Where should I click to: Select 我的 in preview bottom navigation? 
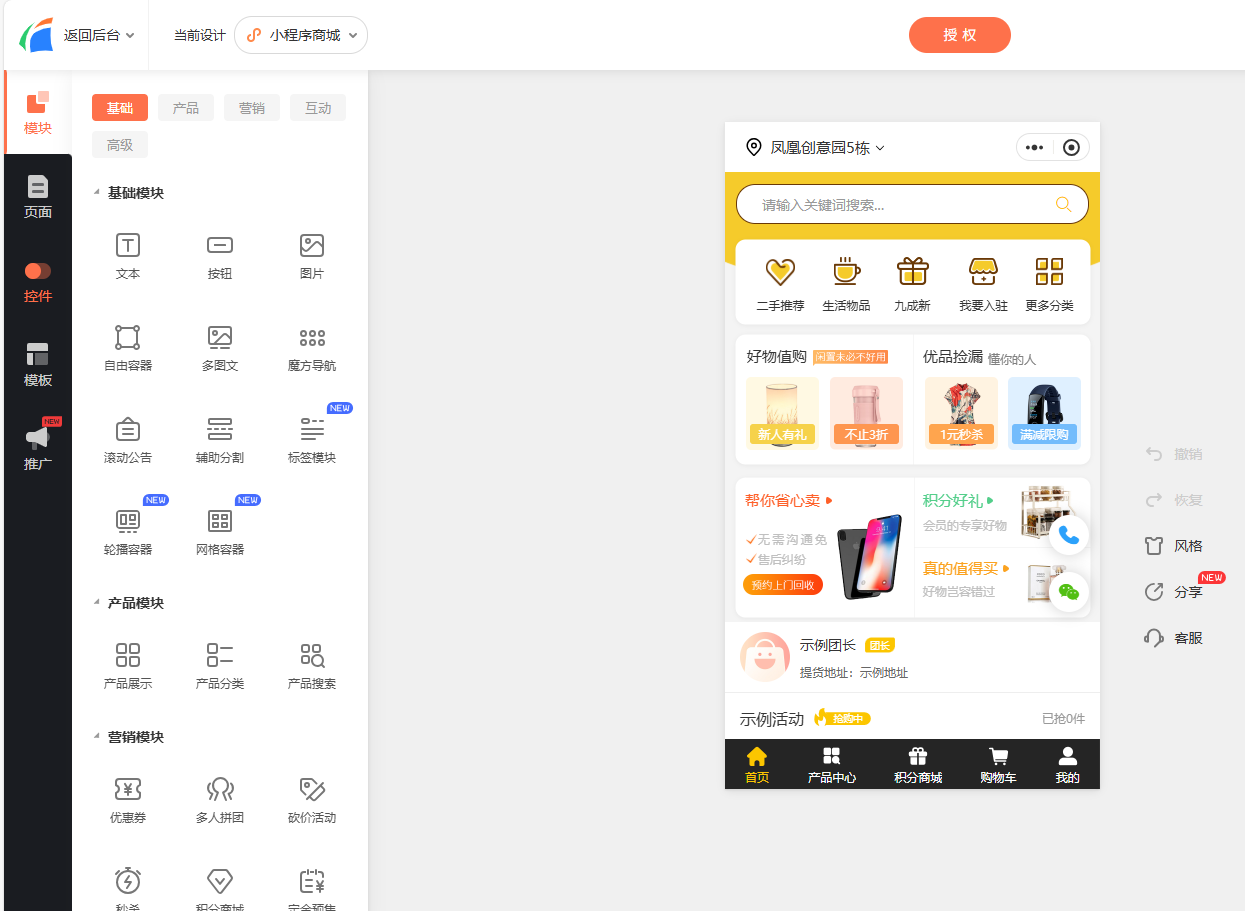(x=1068, y=765)
